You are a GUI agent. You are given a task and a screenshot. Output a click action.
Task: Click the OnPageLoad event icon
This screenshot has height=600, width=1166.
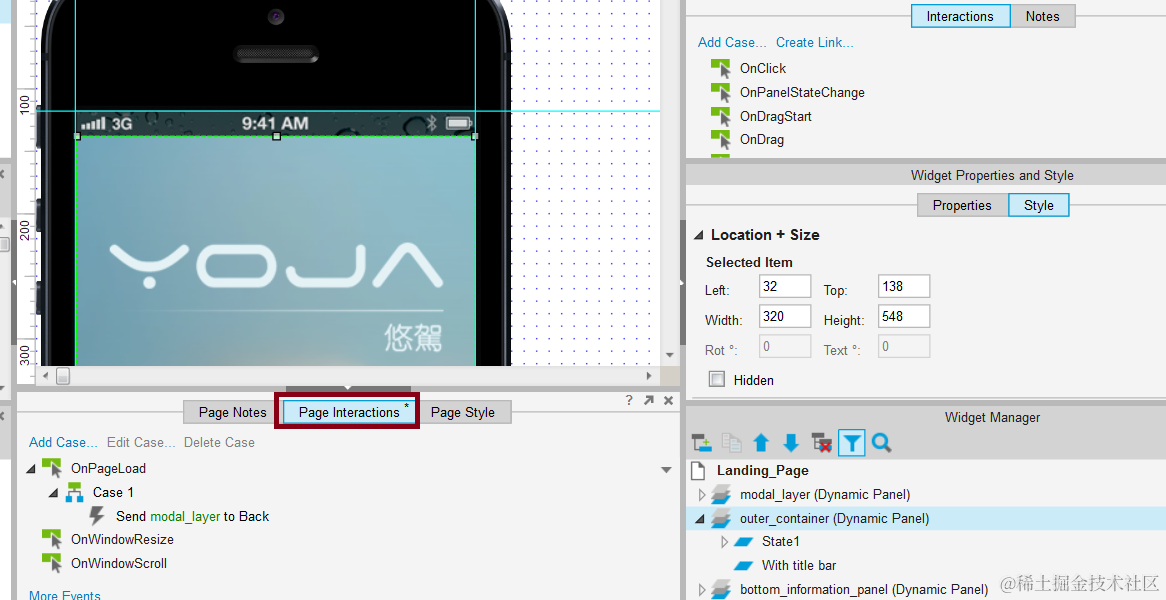pos(51,468)
